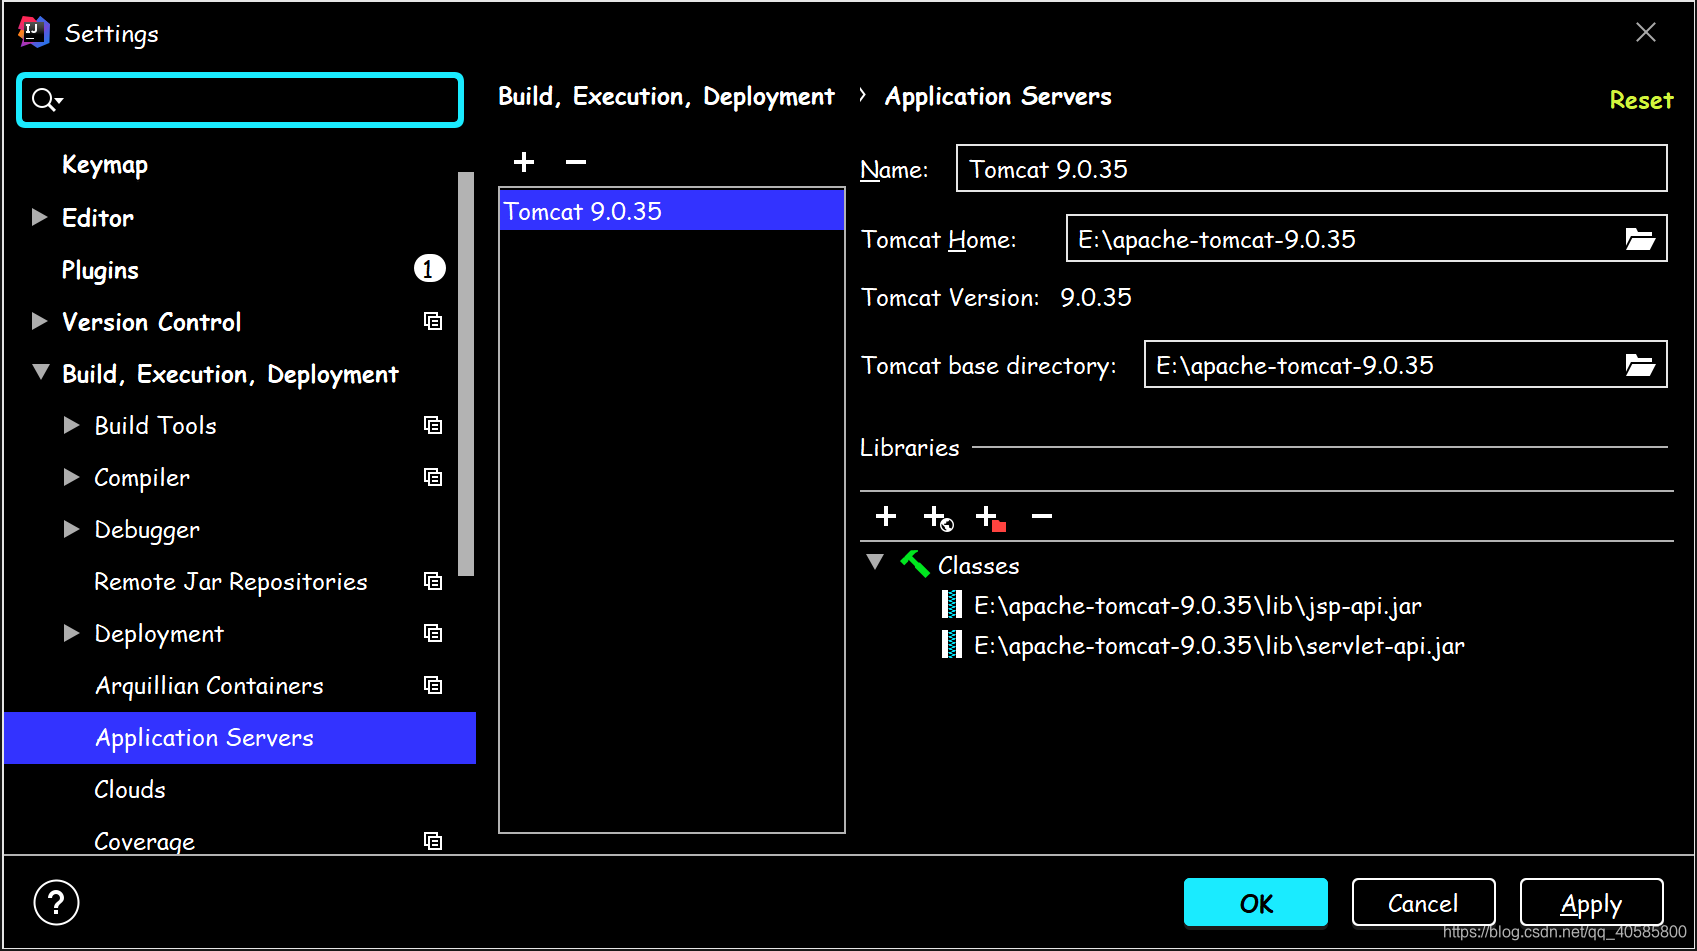The height and width of the screenshot is (951, 1697).
Task: Click project-level icon beside Version Control
Action: click(x=433, y=321)
